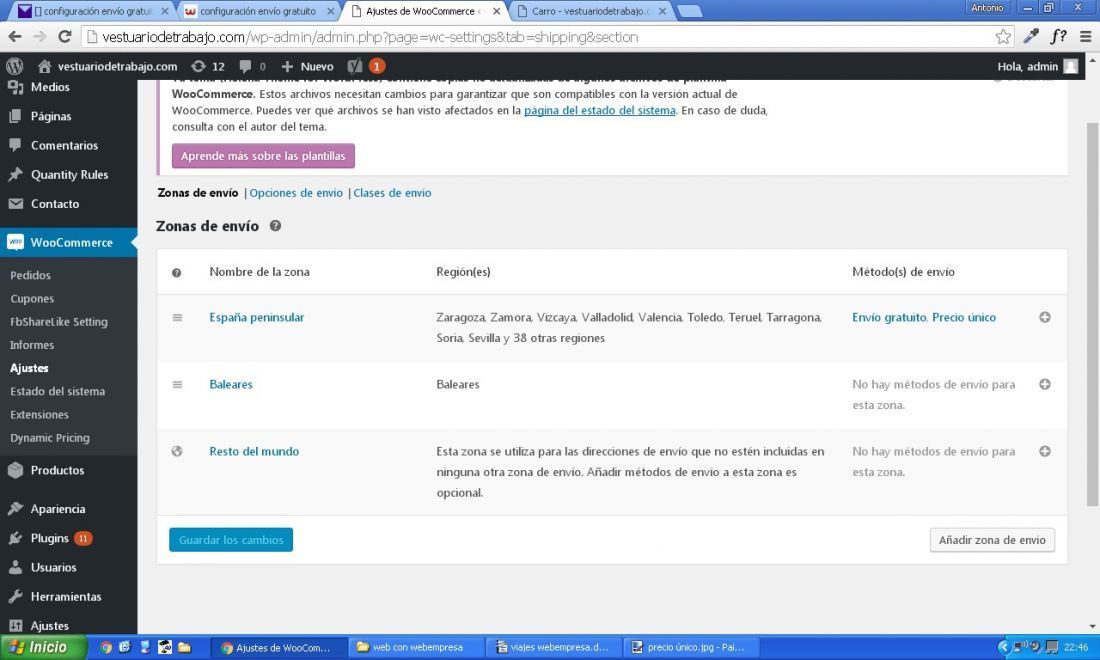Click Aprende más sobre las plantillas button

coord(263,156)
